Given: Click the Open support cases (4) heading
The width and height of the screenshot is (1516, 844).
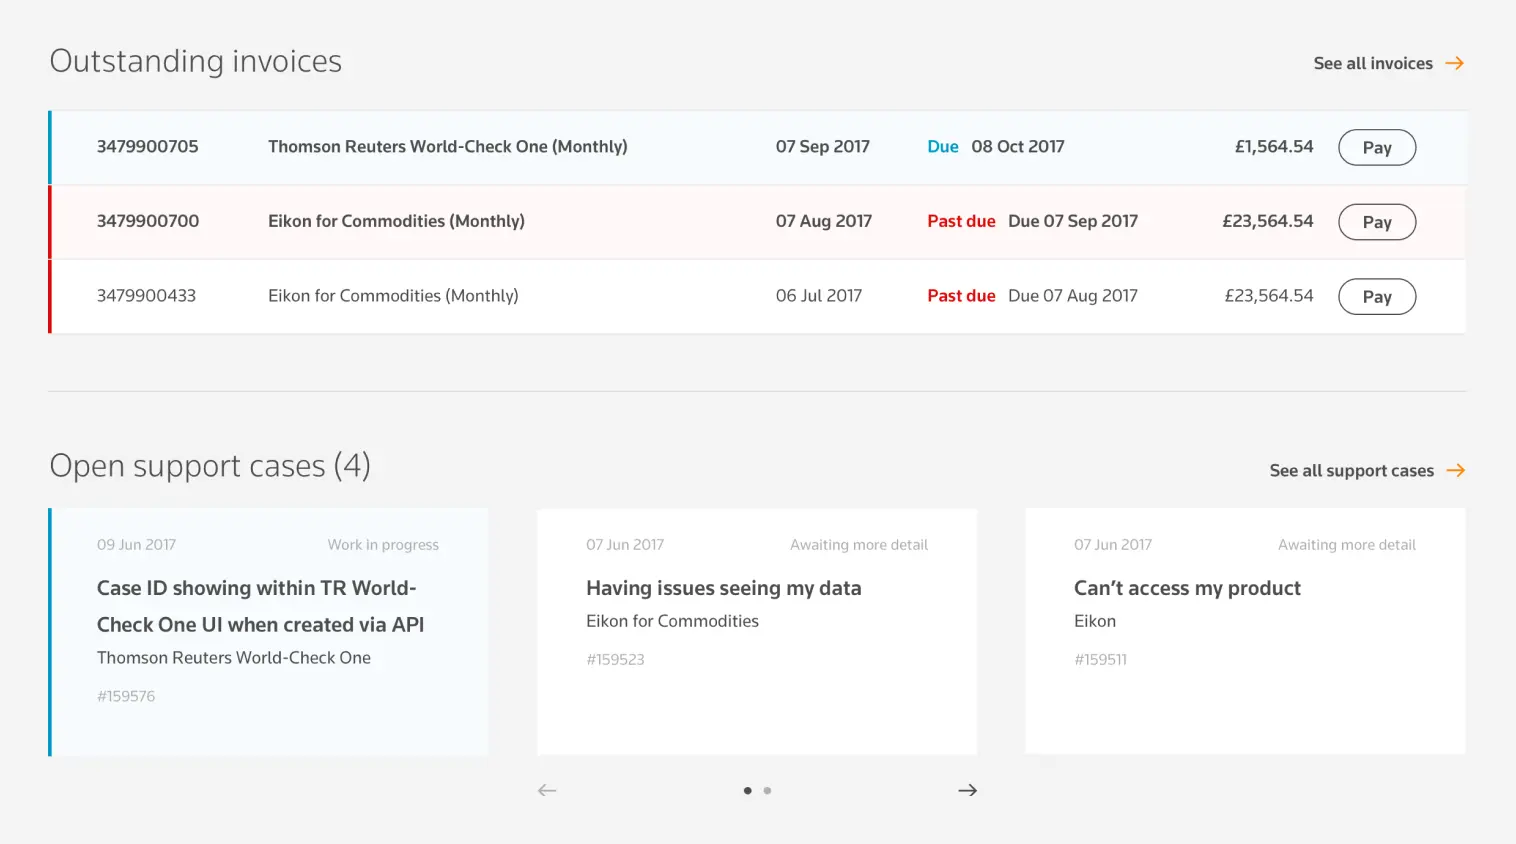Looking at the screenshot, I should tap(210, 466).
